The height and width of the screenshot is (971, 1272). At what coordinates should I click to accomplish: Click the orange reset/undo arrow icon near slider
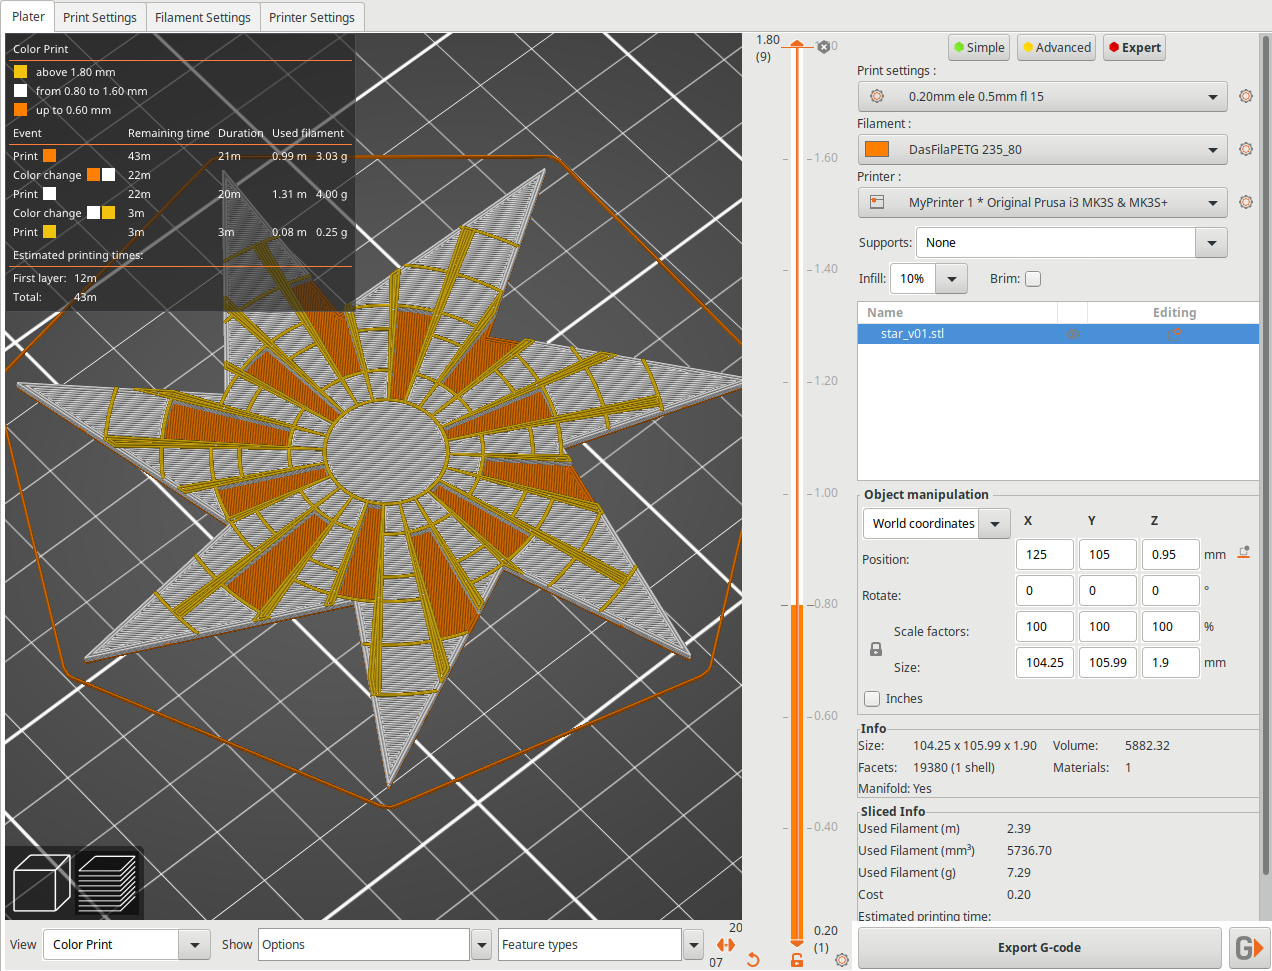point(753,960)
